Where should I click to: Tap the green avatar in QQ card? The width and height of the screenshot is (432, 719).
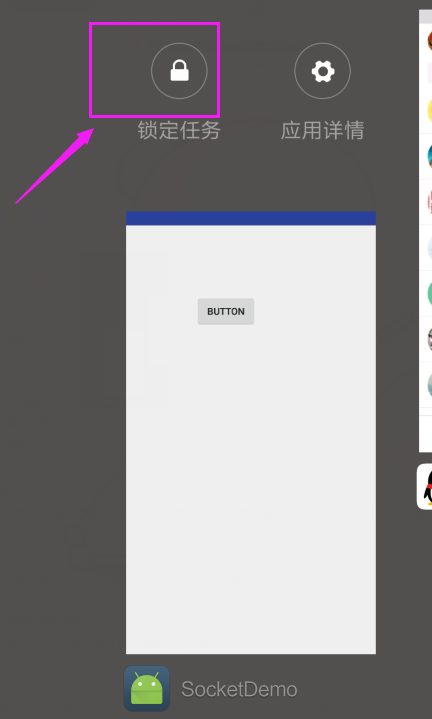pyautogui.click(x=430, y=293)
